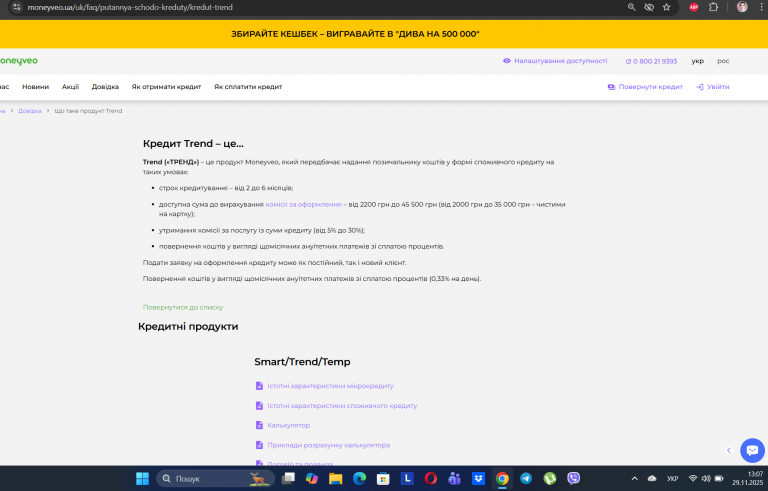Open the Акції menu item
768x491 pixels.
click(70, 87)
